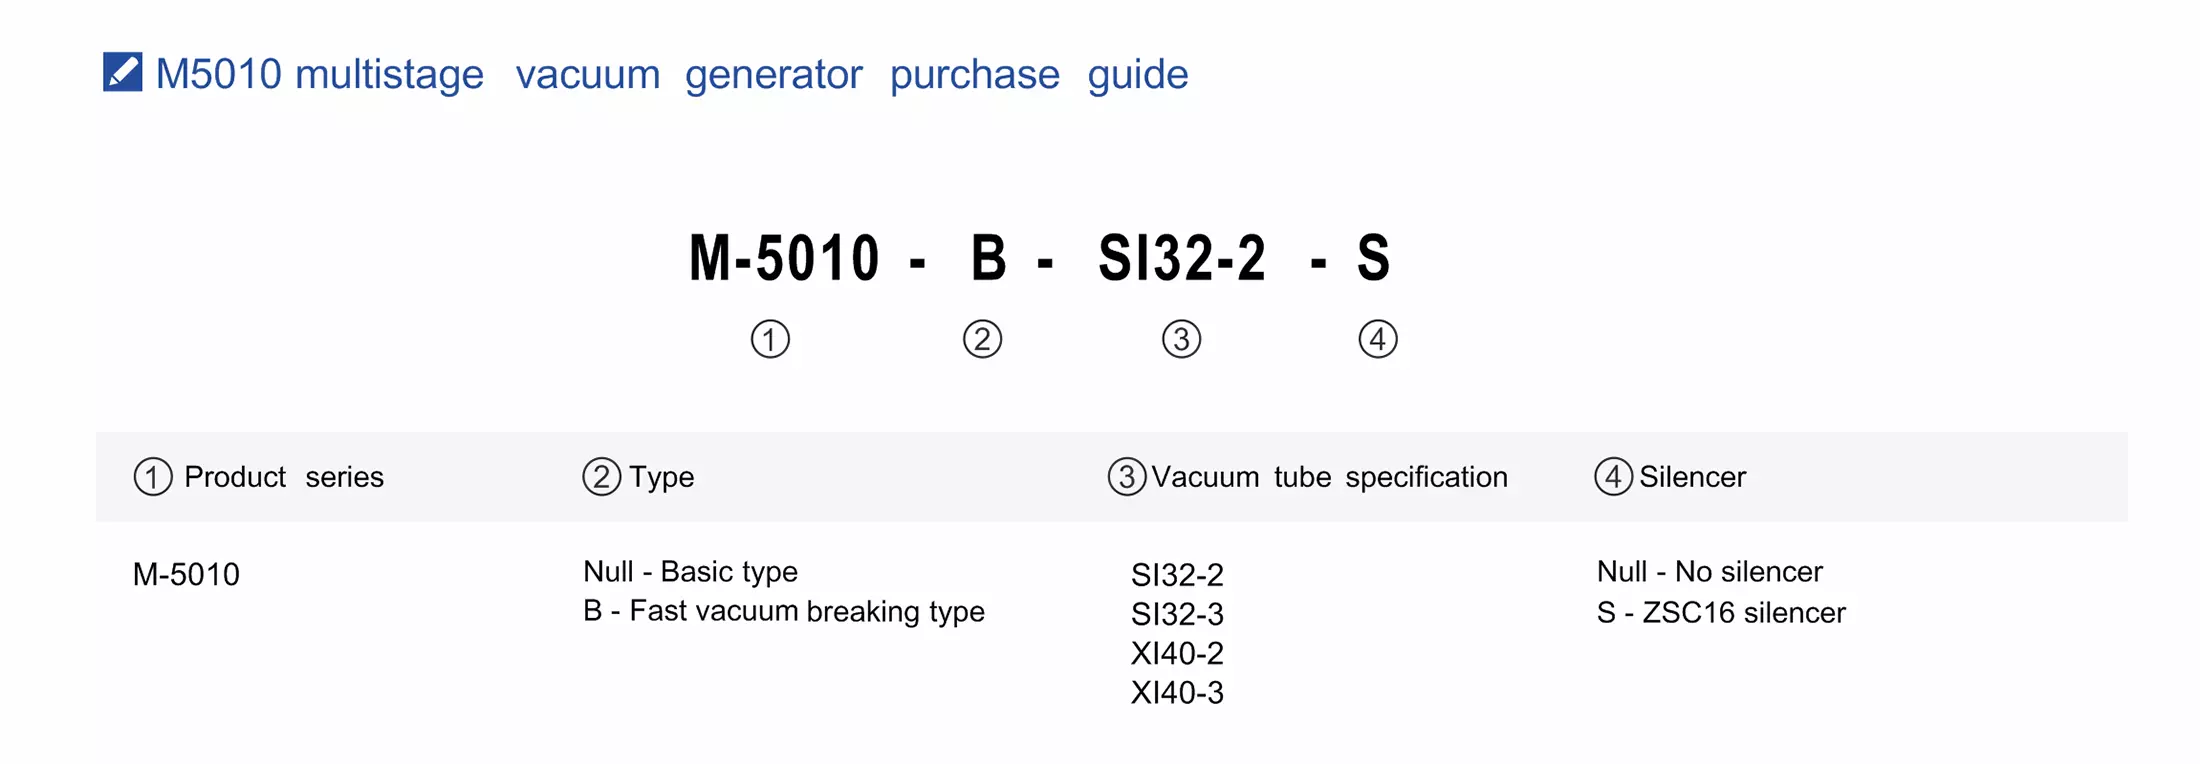2200x764 pixels.
Task: Click the bold M-5010 model code segment
Action: coord(784,258)
